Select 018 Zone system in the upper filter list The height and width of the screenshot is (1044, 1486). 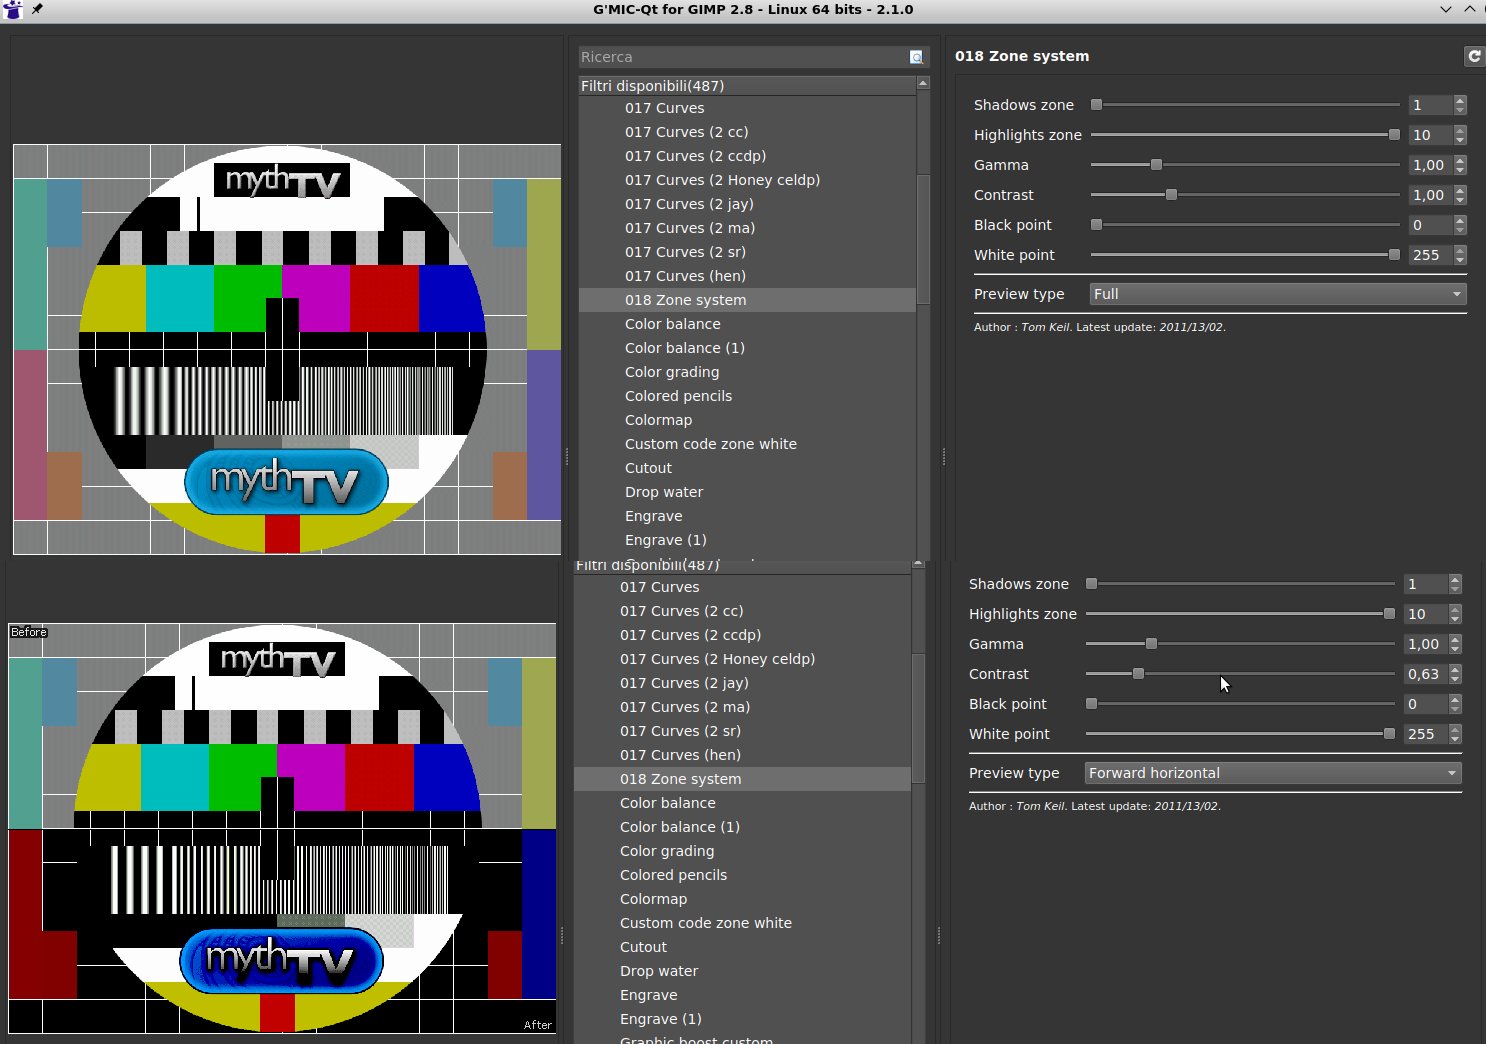tap(747, 300)
